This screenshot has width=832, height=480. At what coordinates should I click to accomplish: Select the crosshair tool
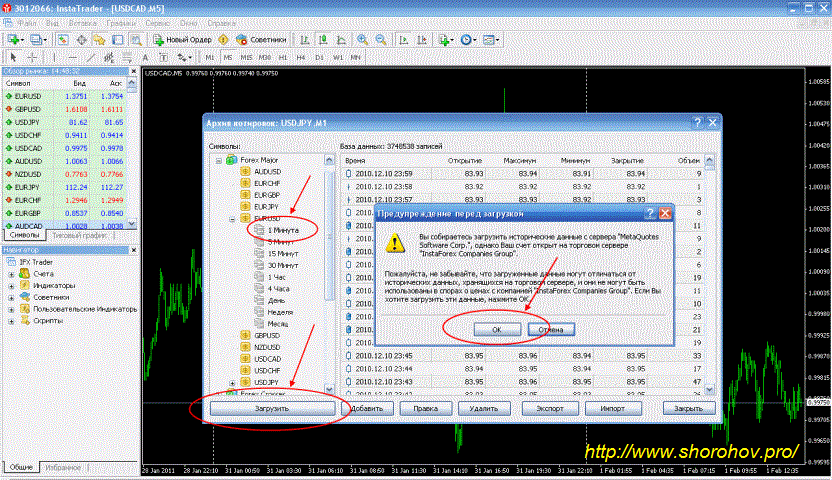tap(32, 57)
